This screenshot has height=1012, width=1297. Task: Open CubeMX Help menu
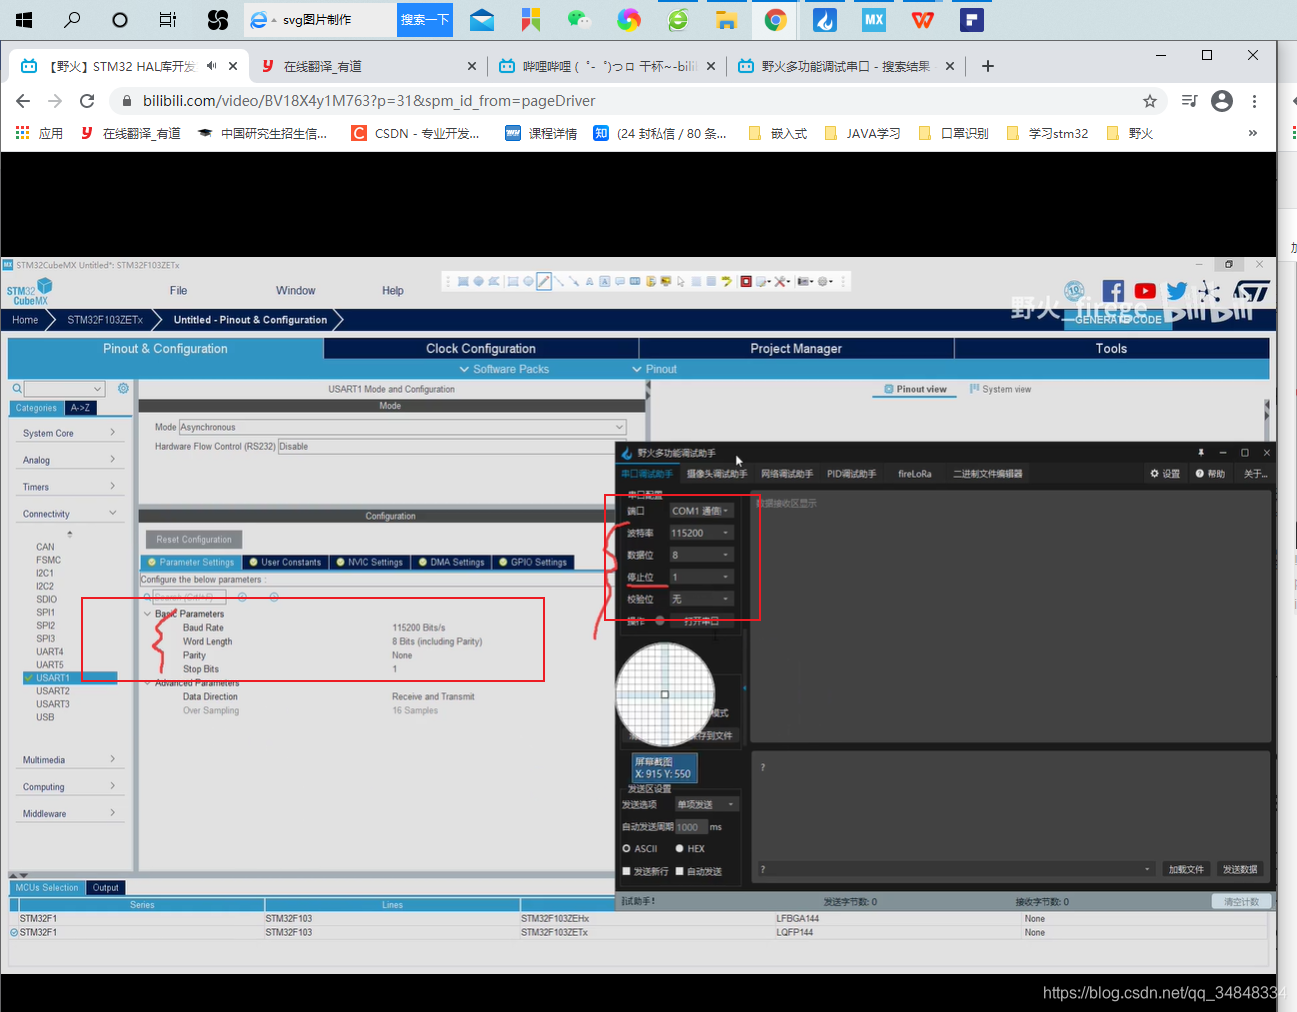393,291
